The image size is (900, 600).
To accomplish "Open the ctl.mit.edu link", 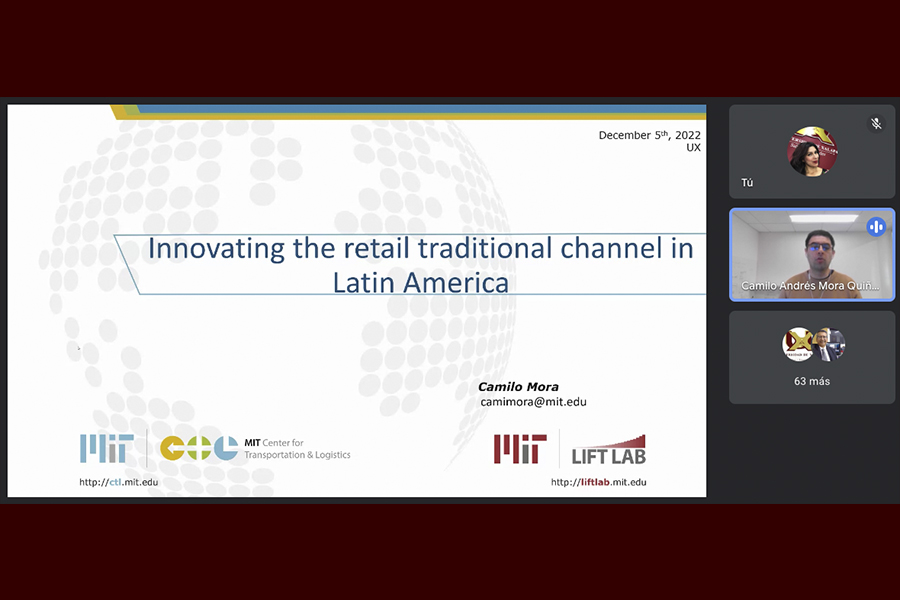I will click(x=118, y=482).
